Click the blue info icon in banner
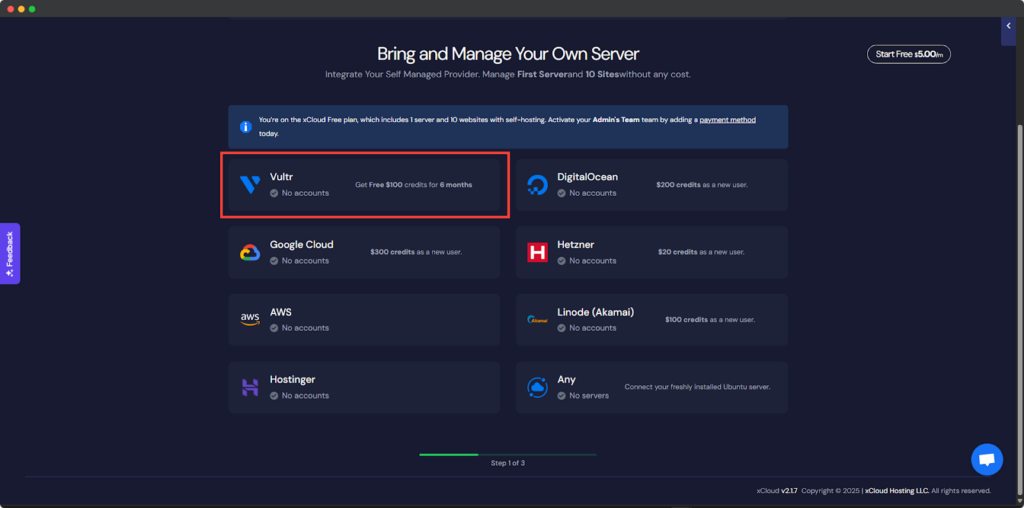The height and width of the screenshot is (508, 1024). point(245,127)
